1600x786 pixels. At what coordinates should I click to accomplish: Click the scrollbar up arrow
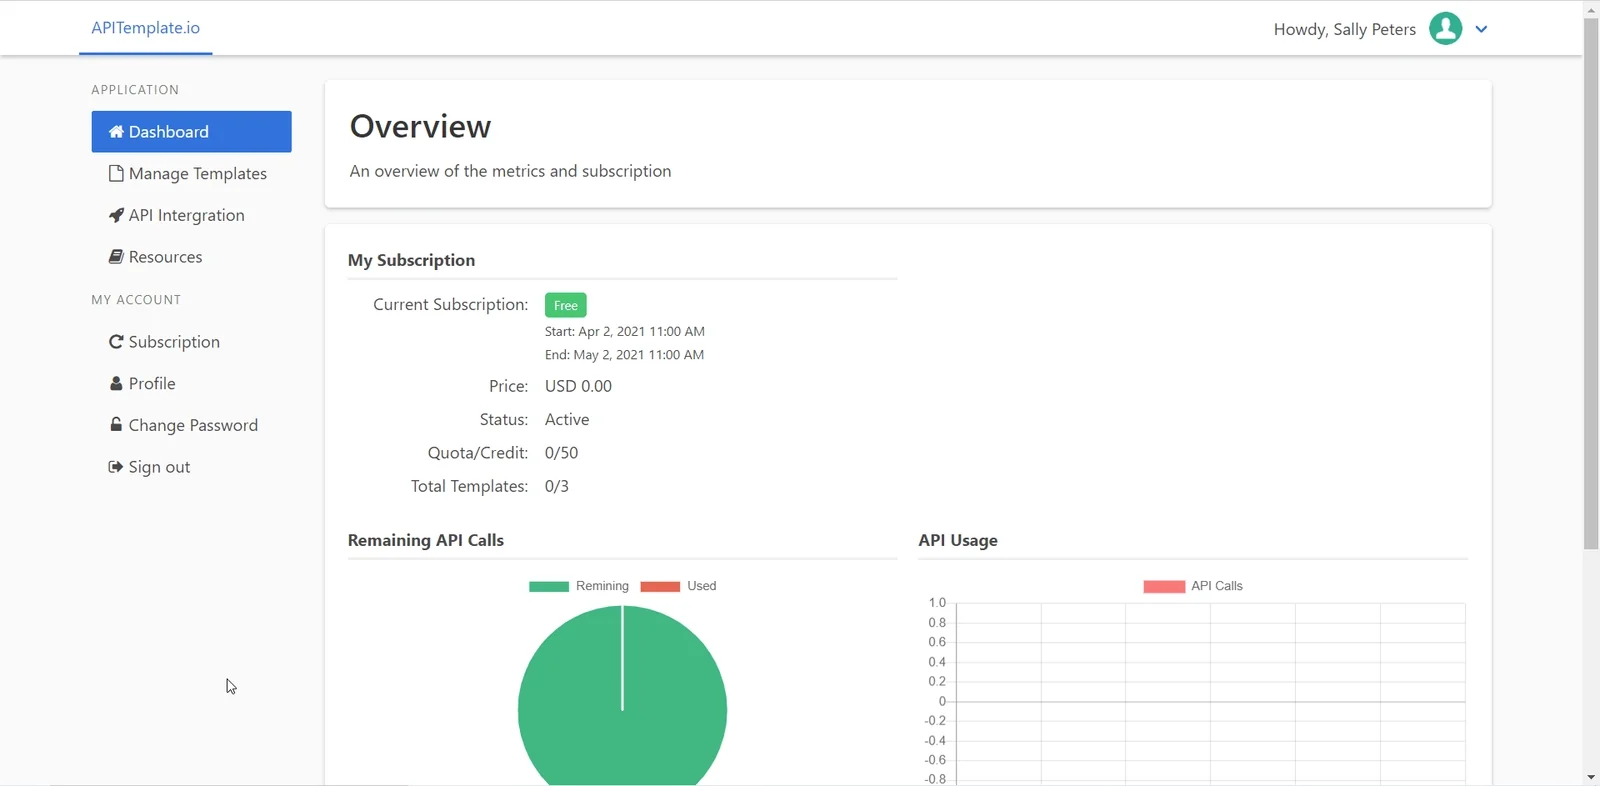click(x=1591, y=8)
